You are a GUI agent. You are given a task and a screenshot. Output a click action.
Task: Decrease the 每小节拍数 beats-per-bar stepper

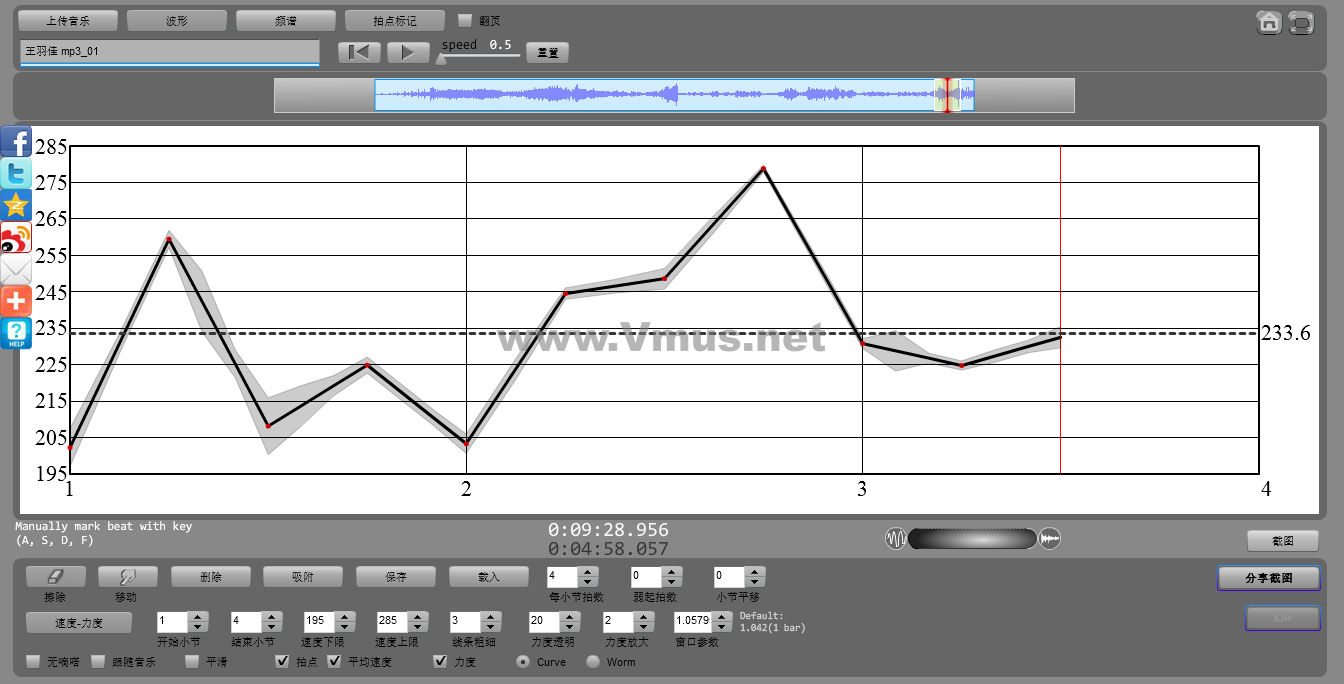coord(588,582)
